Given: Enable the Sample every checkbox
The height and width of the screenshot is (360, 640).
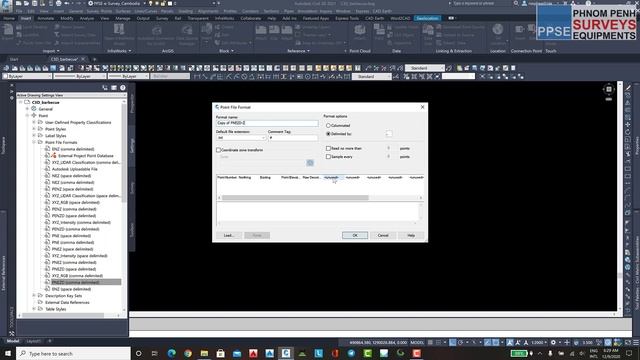Looking at the screenshot, I should [x=328, y=156].
